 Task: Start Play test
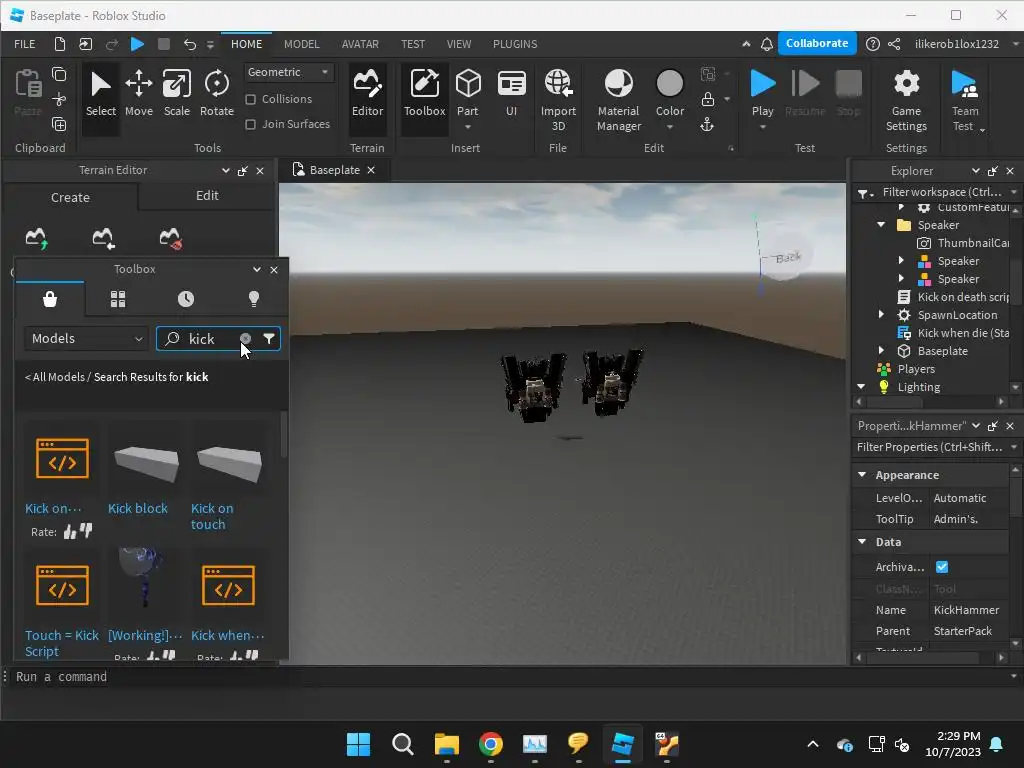[x=762, y=93]
